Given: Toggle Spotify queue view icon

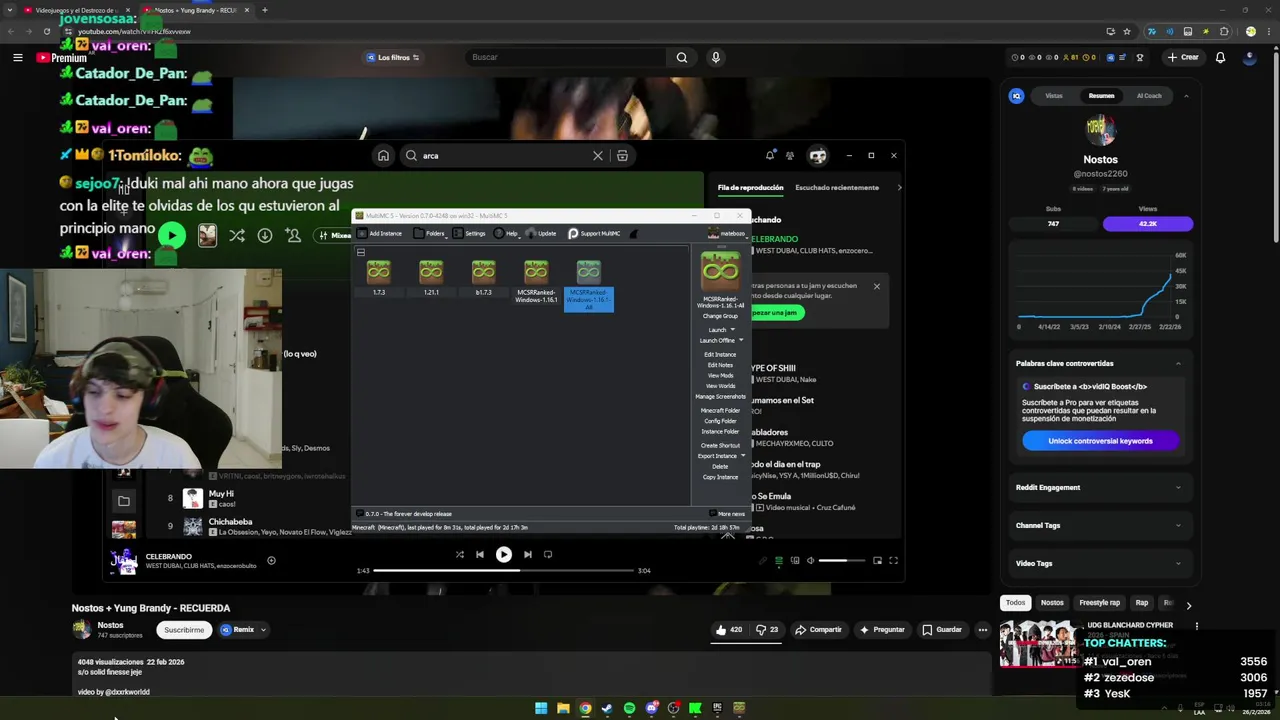Looking at the screenshot, I should (779, 561).
